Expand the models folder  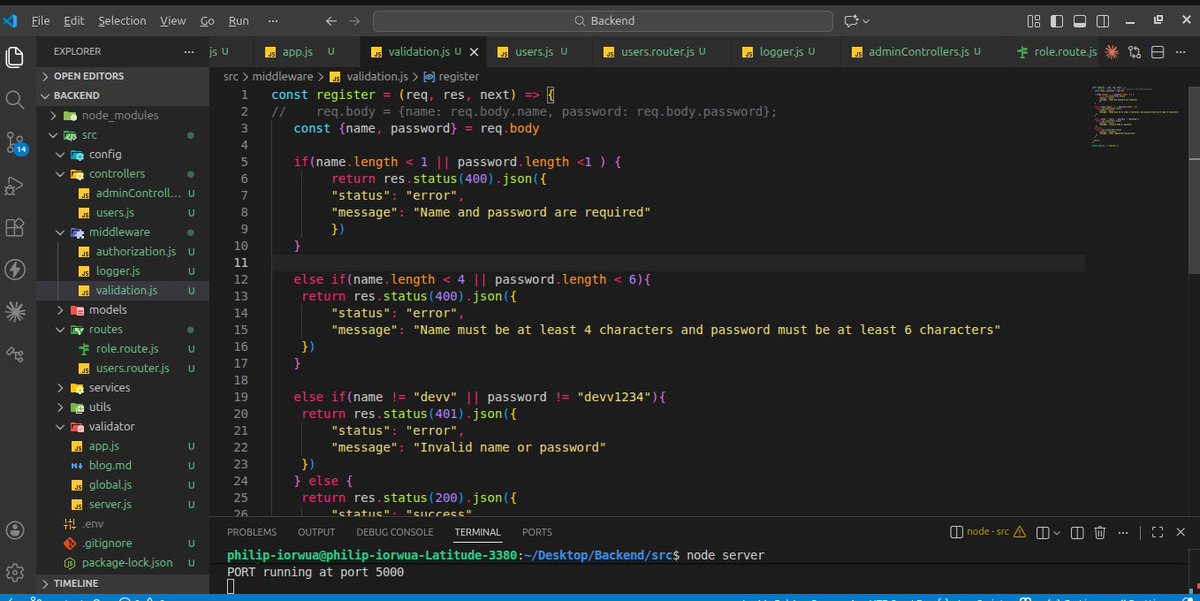[122, 310]
